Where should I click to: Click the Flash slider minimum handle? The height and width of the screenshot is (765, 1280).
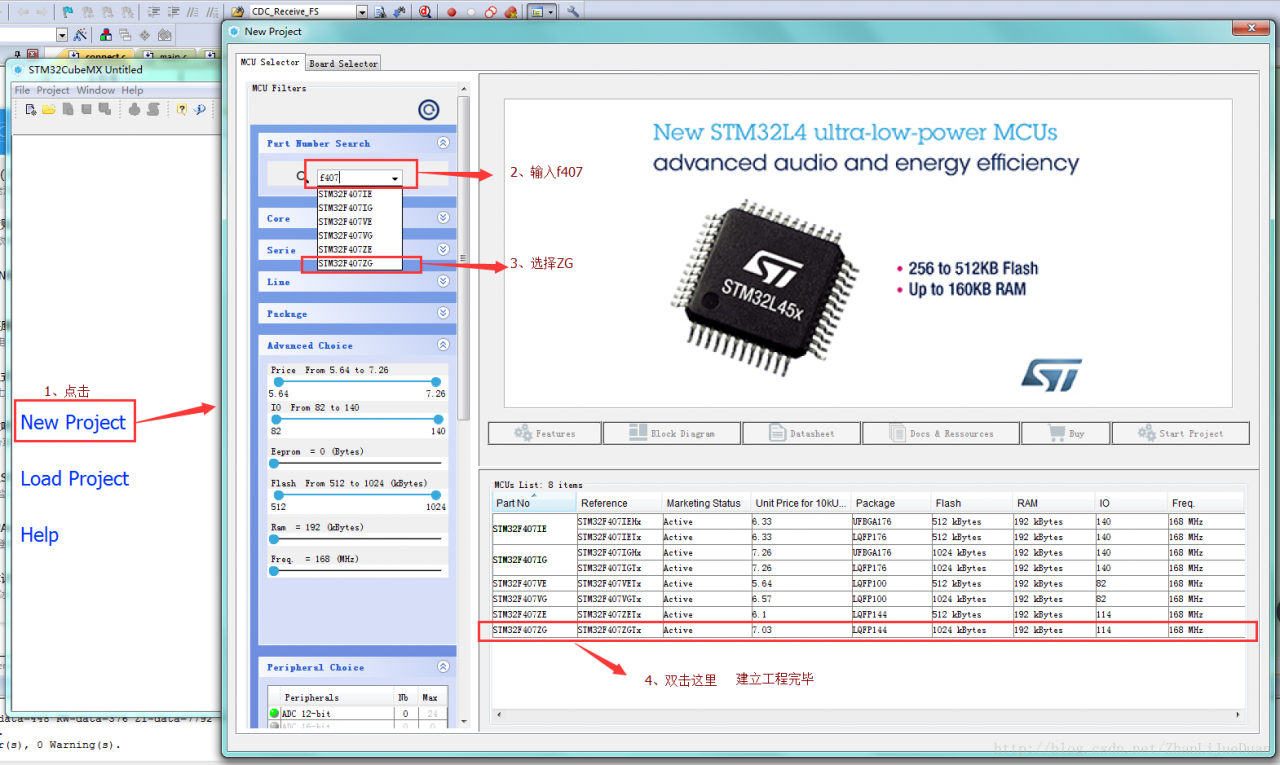pos(279,495)
